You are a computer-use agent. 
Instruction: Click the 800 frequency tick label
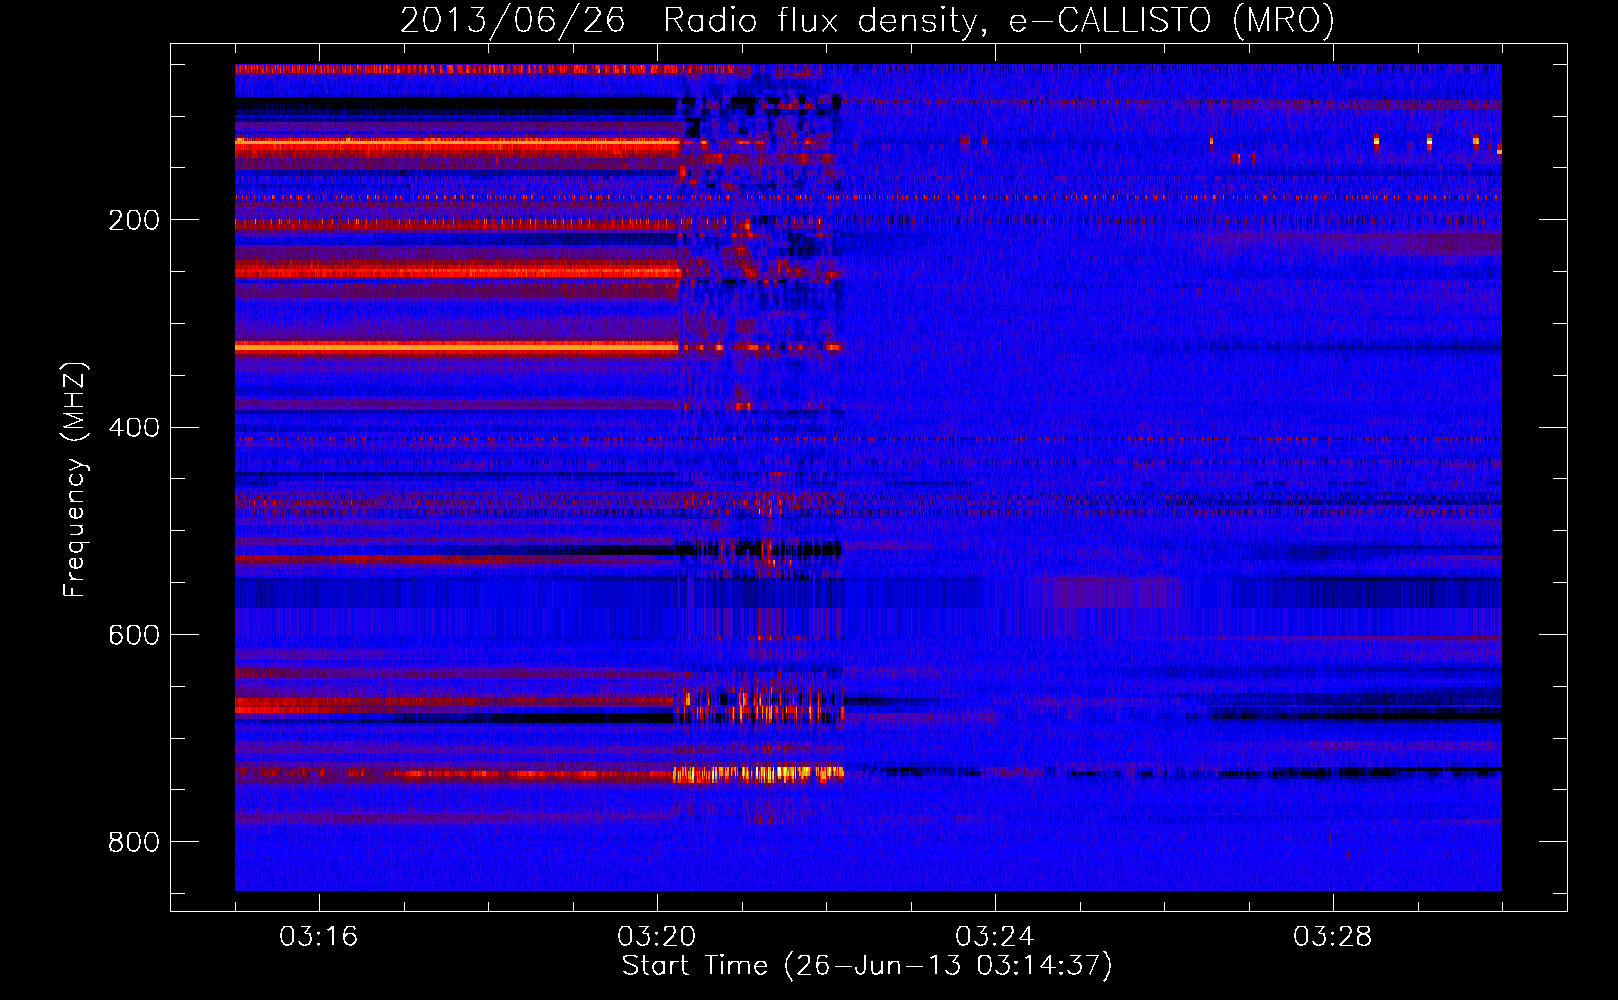(134, 842)
